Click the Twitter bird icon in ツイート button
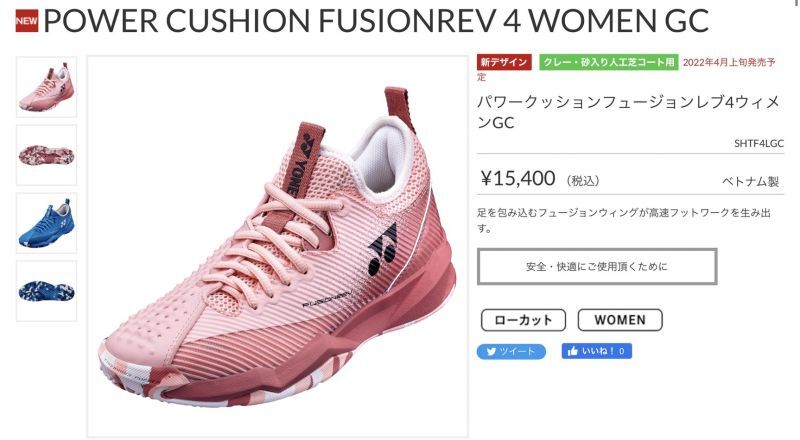 491,352
